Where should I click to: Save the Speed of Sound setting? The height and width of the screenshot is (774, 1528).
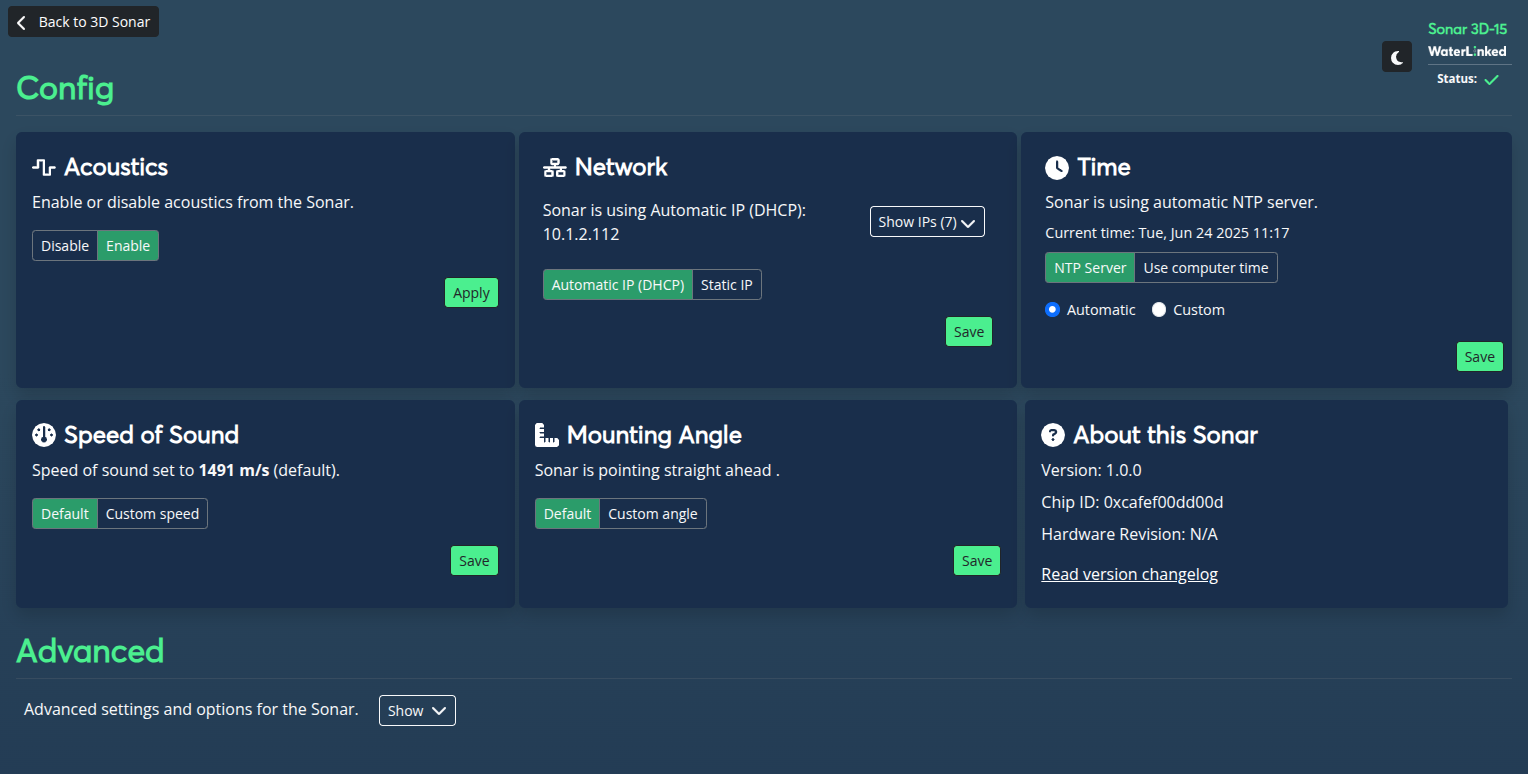click(474, 561)
